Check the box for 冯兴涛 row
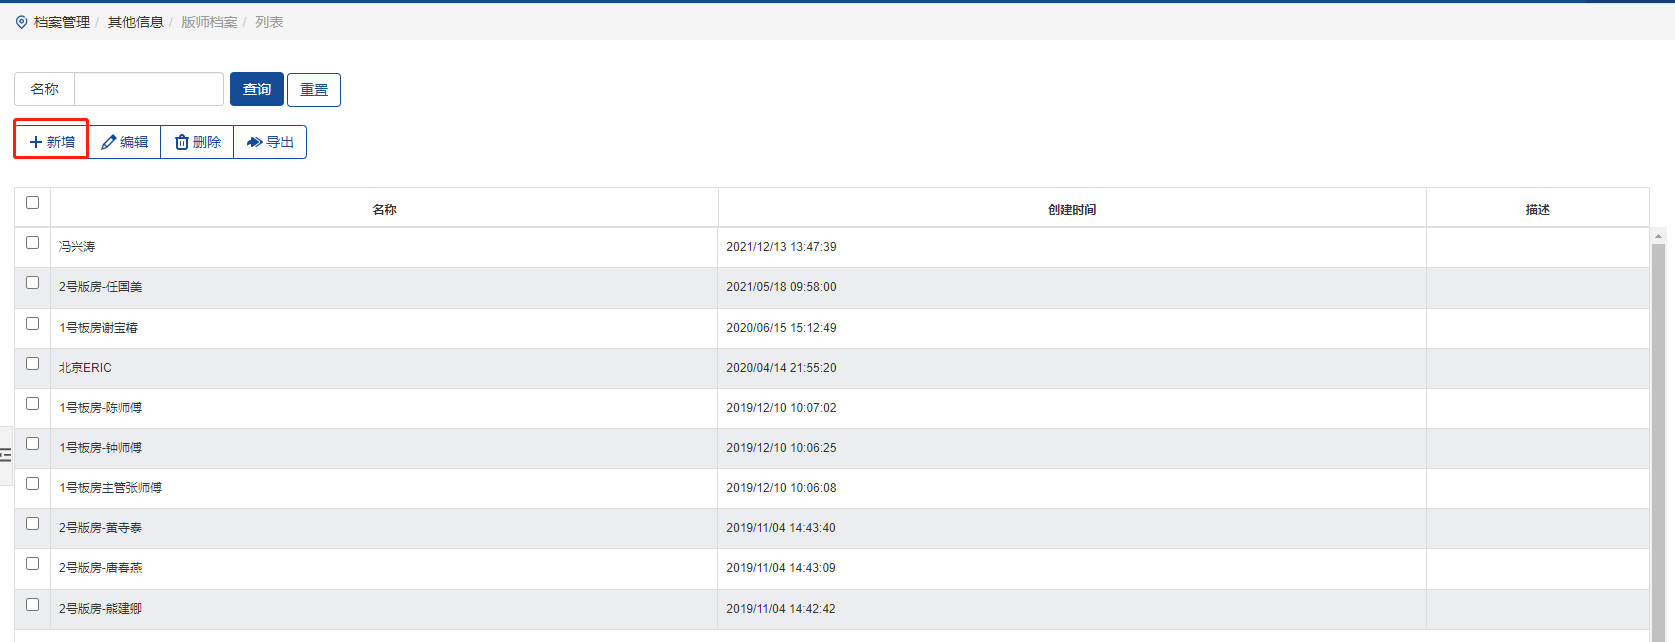Screen dimensions: 1675x642 pos(32,243)
